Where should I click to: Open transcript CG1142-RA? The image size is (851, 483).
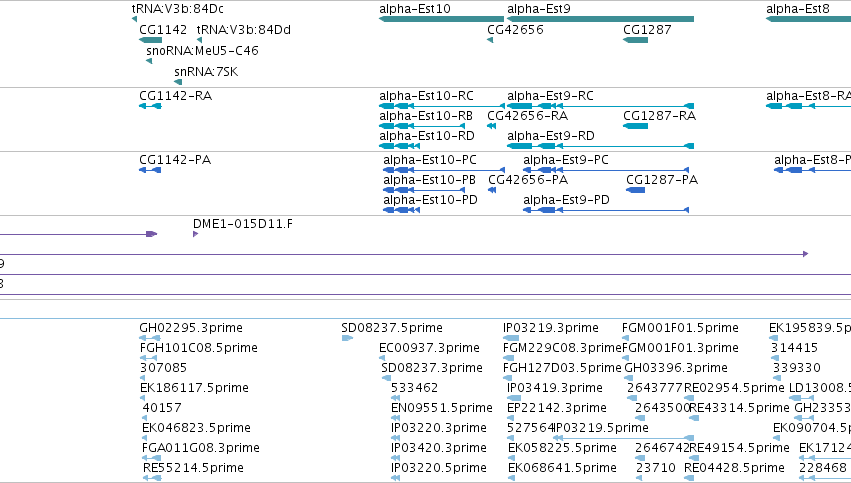(176, 96)
